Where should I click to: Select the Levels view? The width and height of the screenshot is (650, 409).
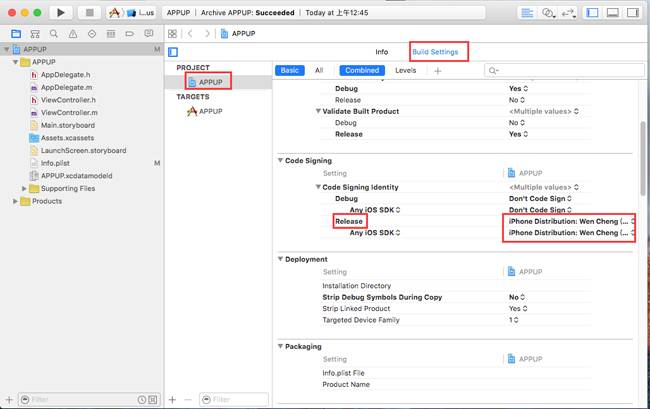[405, 70]
